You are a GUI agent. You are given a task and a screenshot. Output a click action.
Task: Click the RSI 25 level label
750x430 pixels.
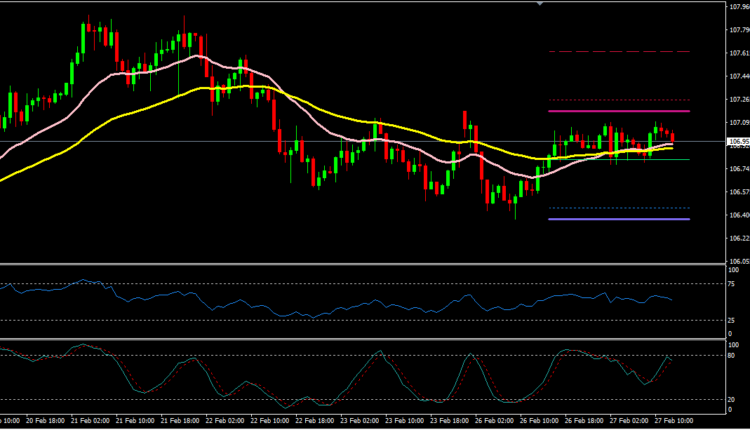pyautogui.click(x=735, y=320)
